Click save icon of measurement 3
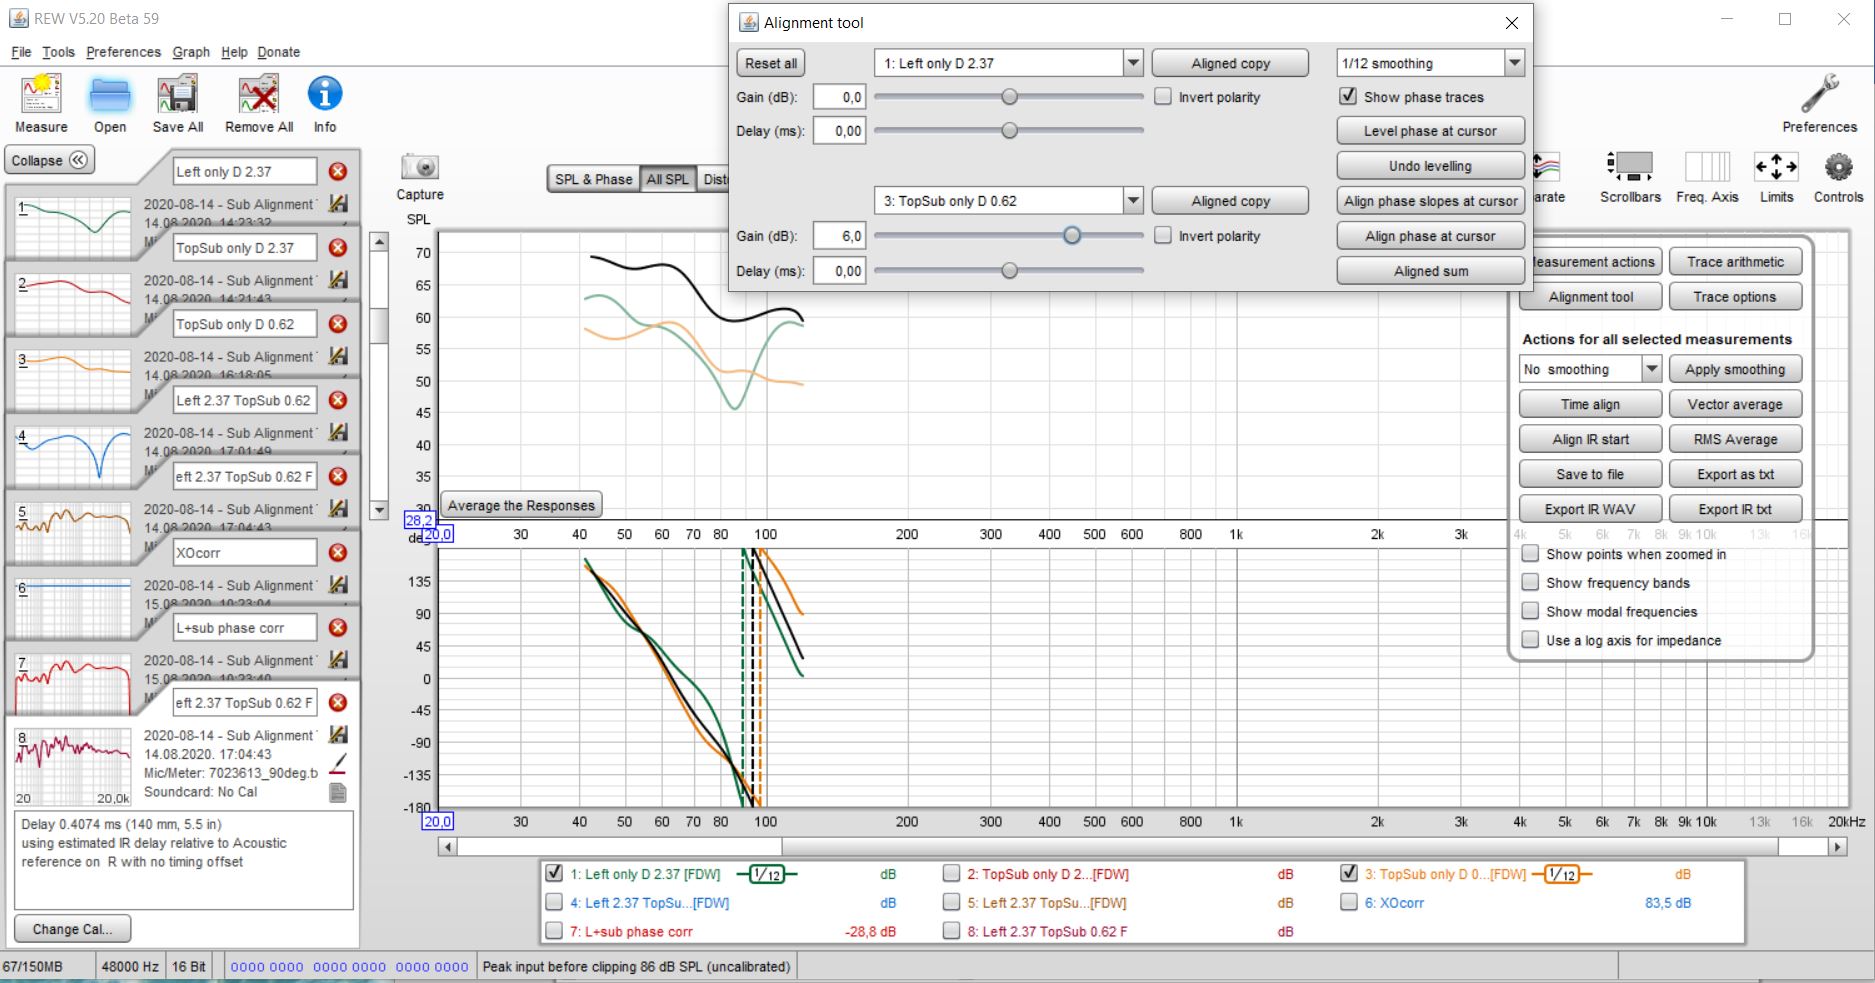 click(x=338, y=356)
